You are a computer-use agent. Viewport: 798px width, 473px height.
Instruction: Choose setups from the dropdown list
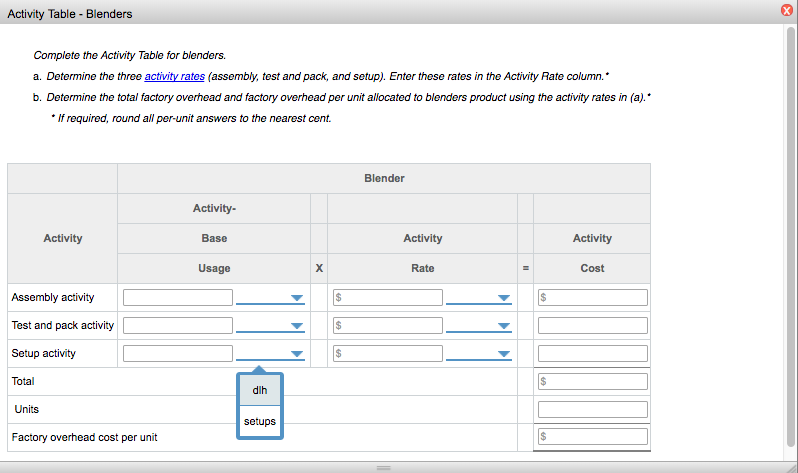(x=260, y=421)
